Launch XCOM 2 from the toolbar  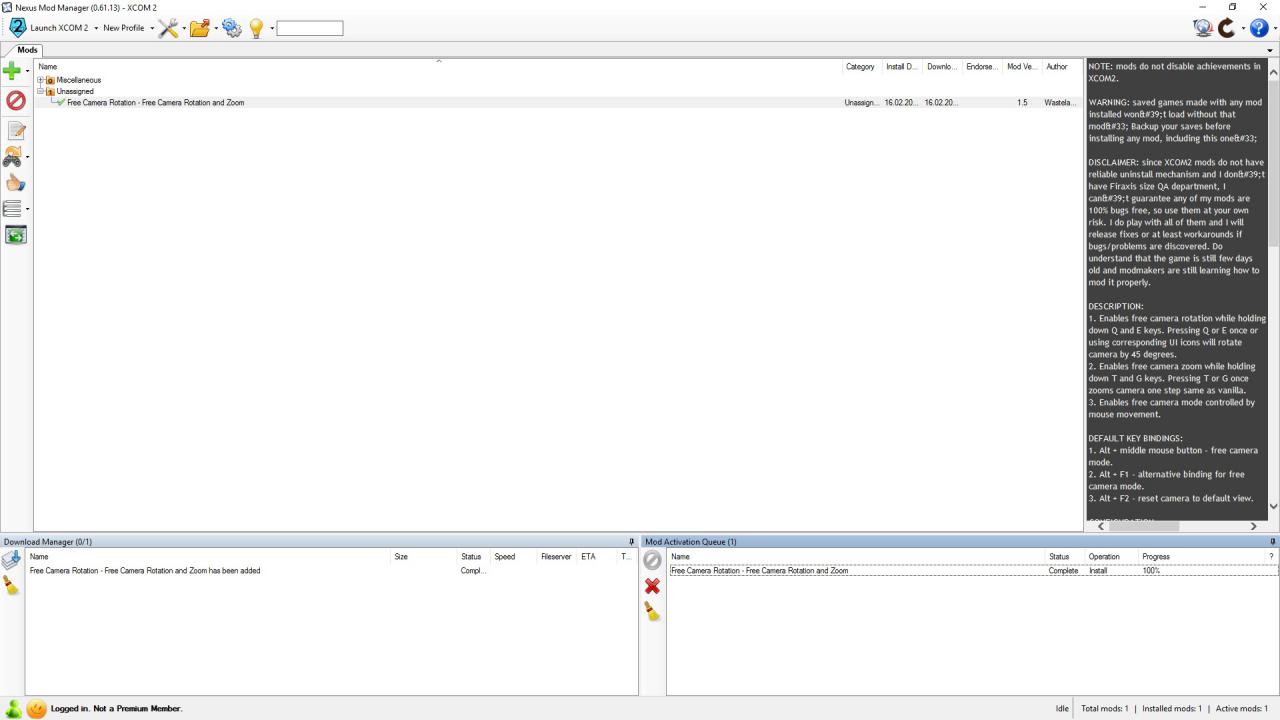pos(48,28)
